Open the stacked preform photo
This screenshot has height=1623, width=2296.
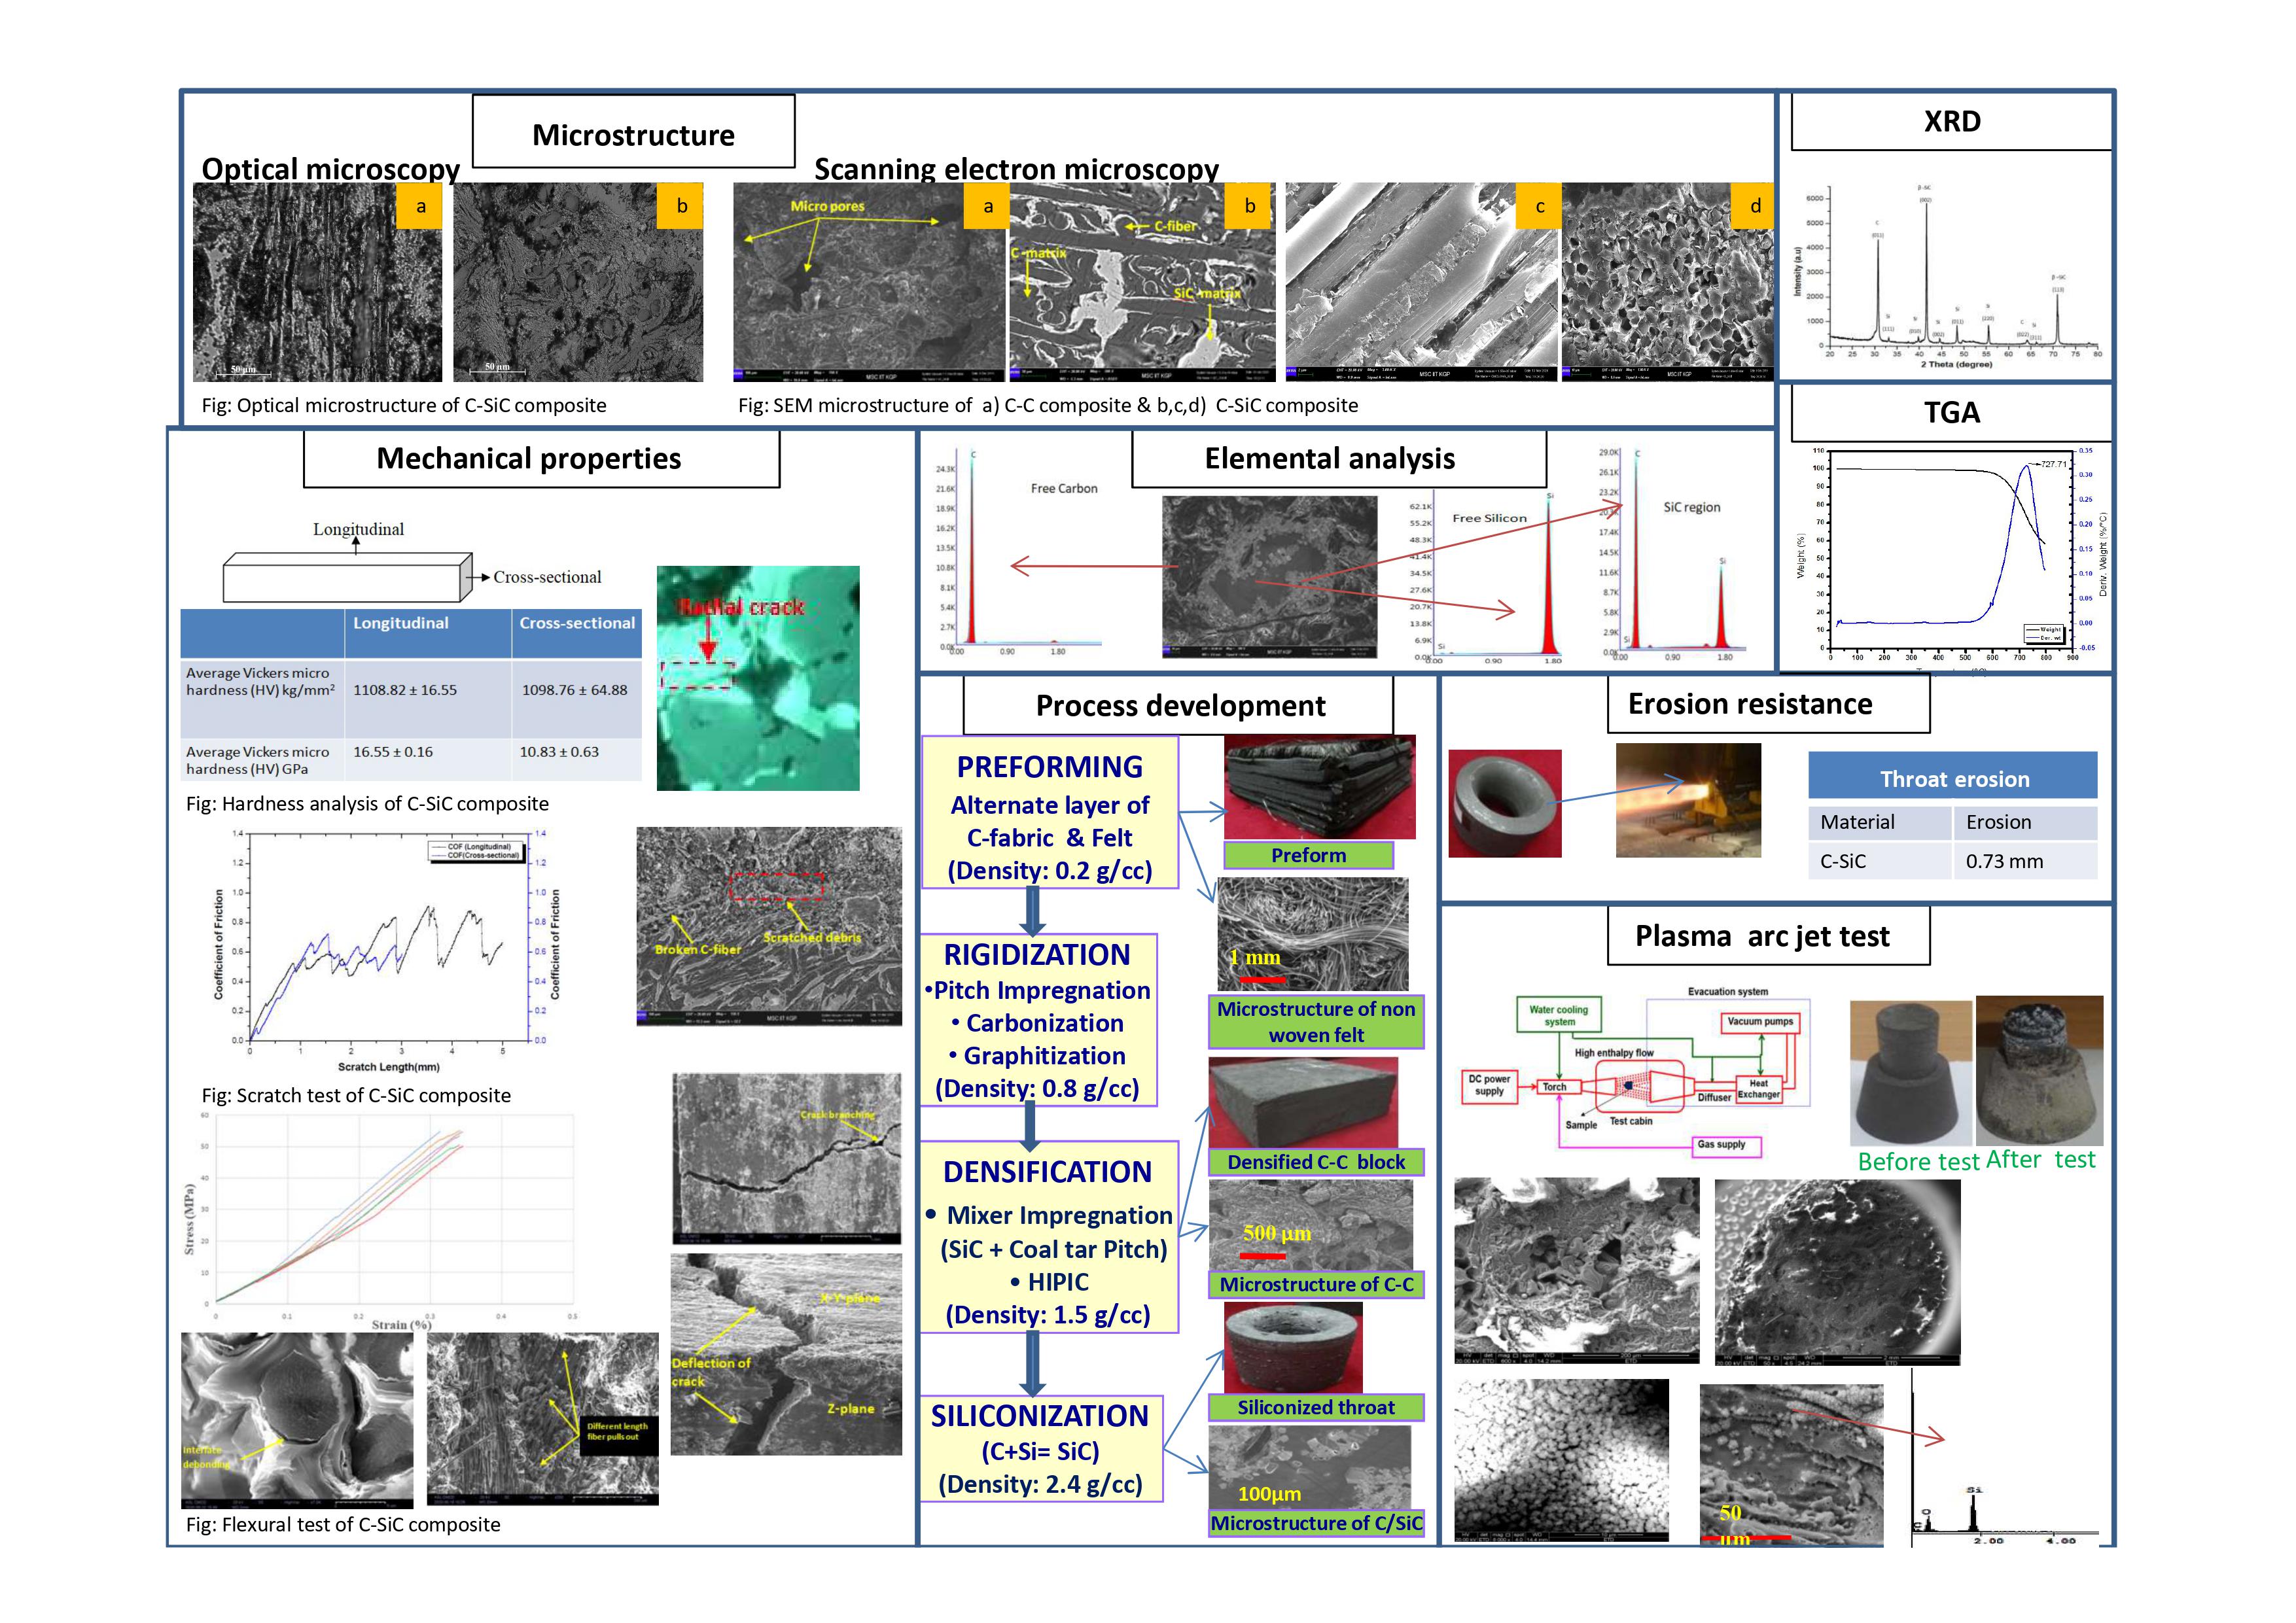[x=1320, y=787]
